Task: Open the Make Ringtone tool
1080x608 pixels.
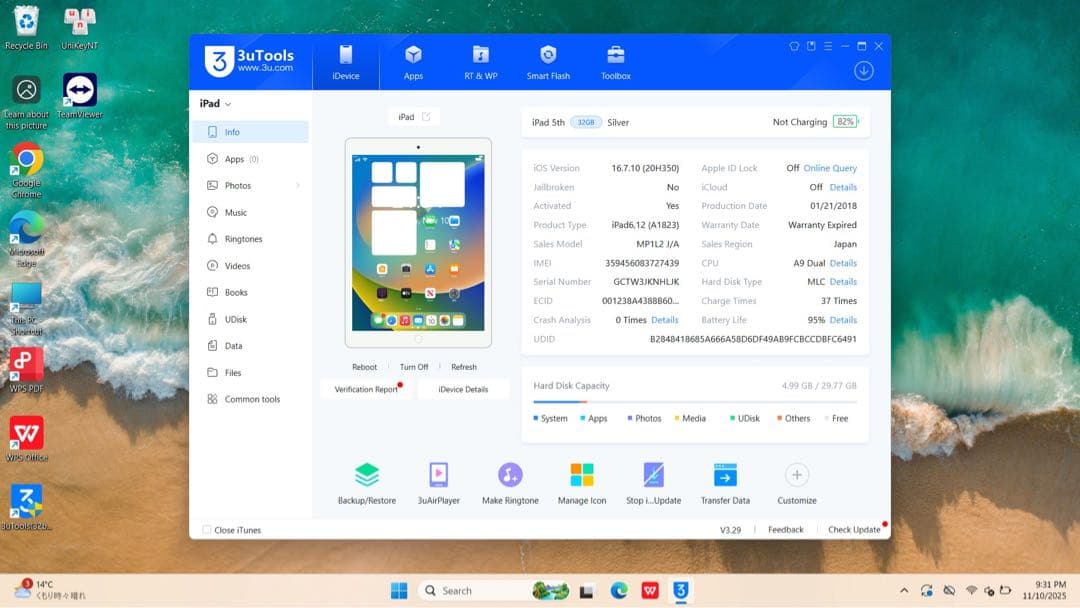Action: [x=510, y=475]
